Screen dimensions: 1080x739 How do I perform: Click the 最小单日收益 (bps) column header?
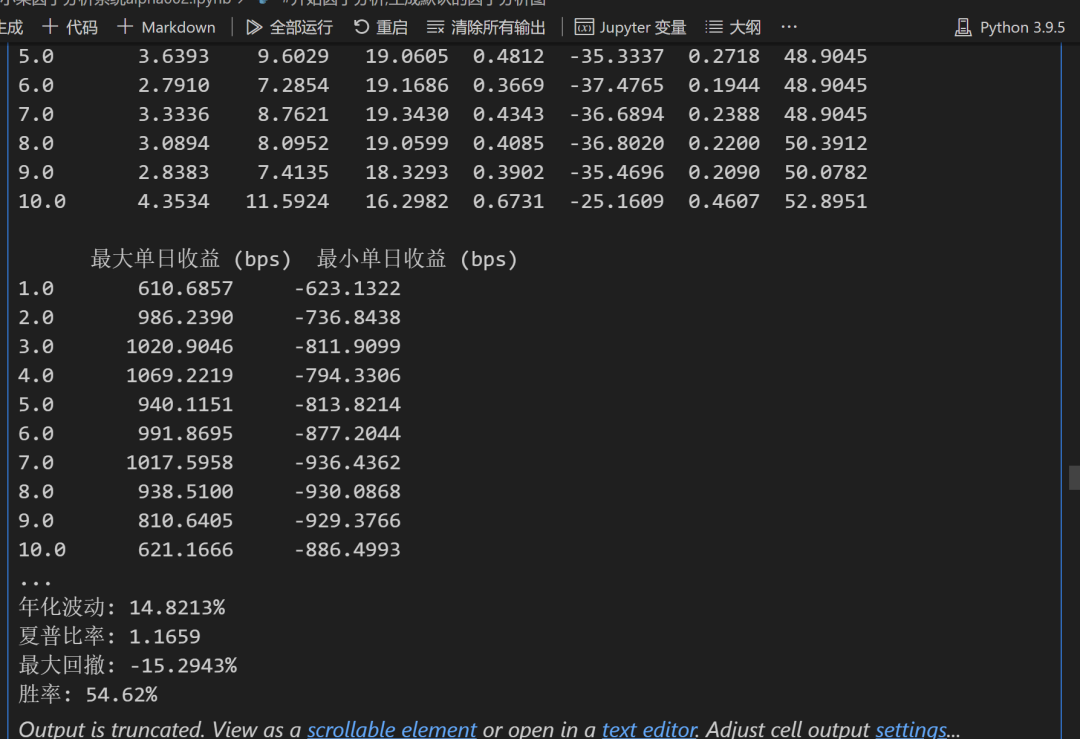(417, 260)
